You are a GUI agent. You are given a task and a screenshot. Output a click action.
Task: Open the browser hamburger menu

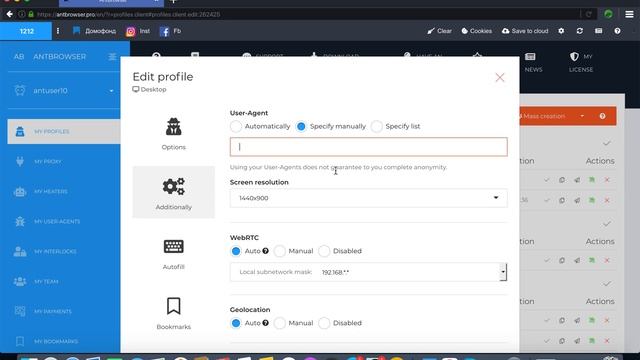click(x=629, y=14)
